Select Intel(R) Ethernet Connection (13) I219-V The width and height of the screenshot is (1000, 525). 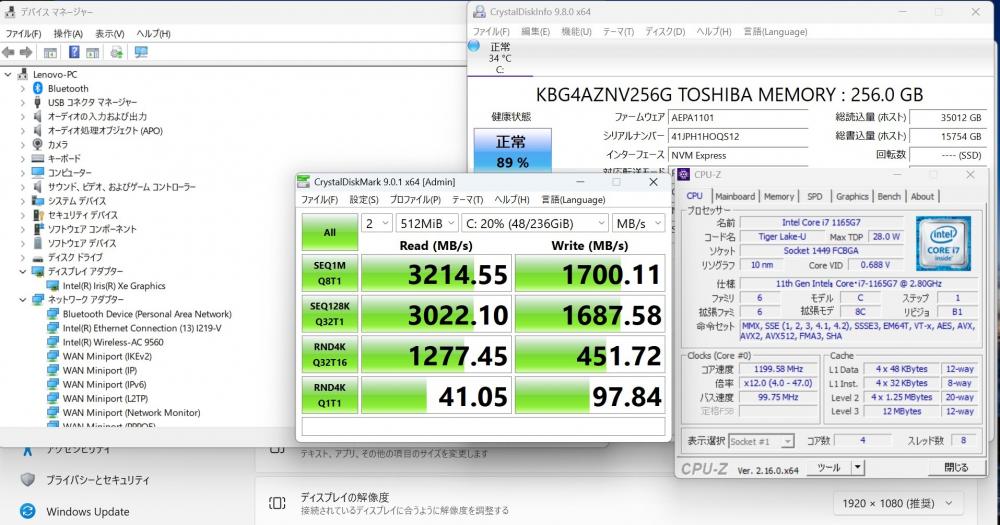(142, 328)
